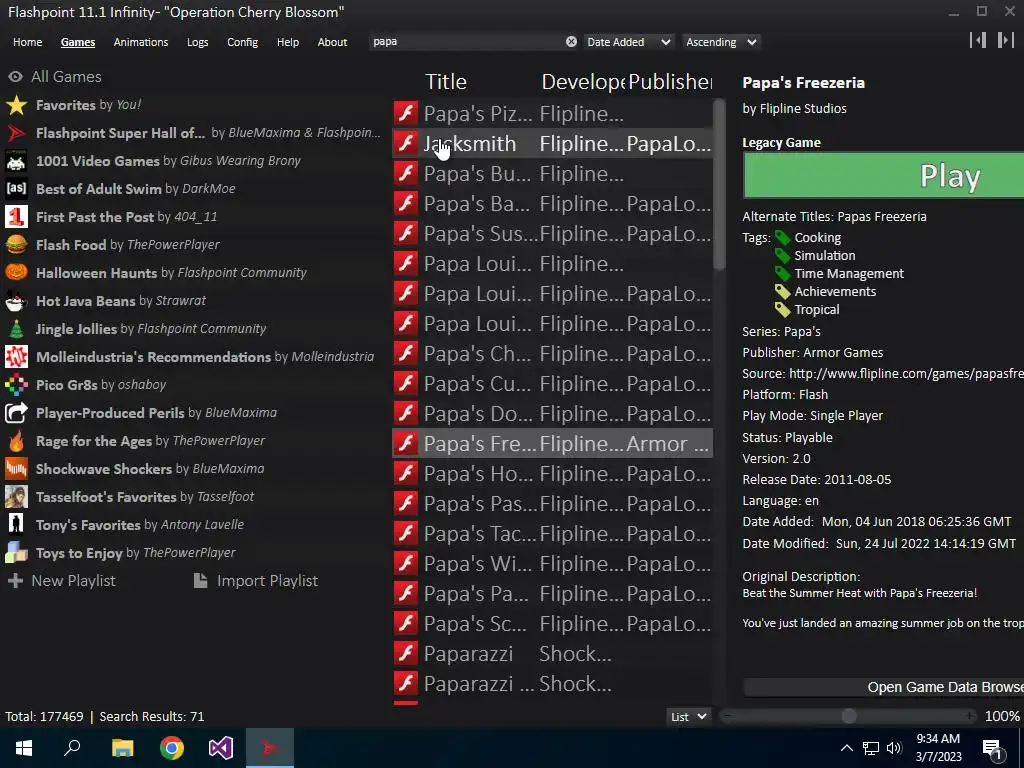Switch to the Games tab

(x=78, y=42)
